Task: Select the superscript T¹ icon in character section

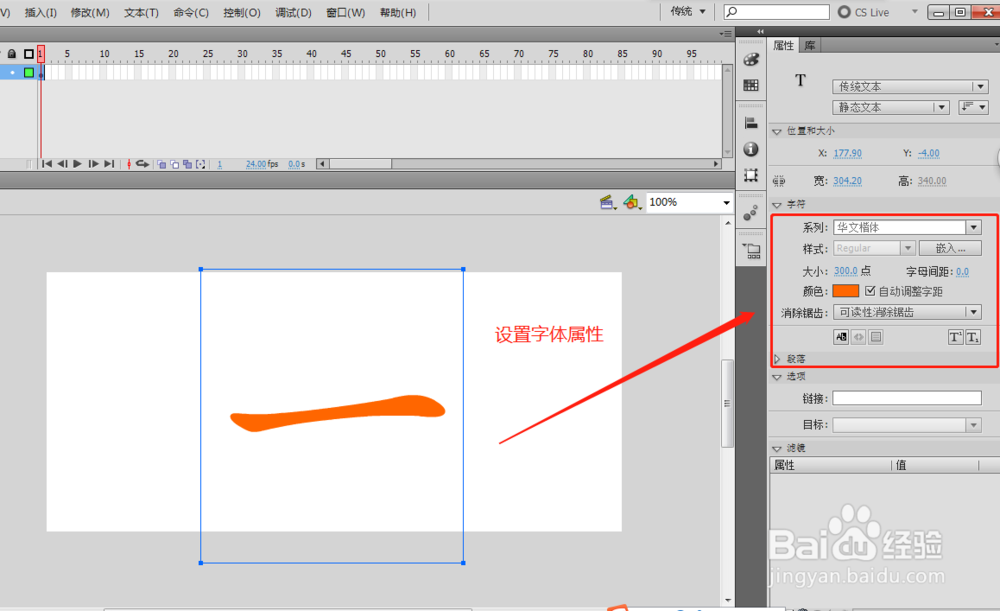Action: click(x=955, y=336)
